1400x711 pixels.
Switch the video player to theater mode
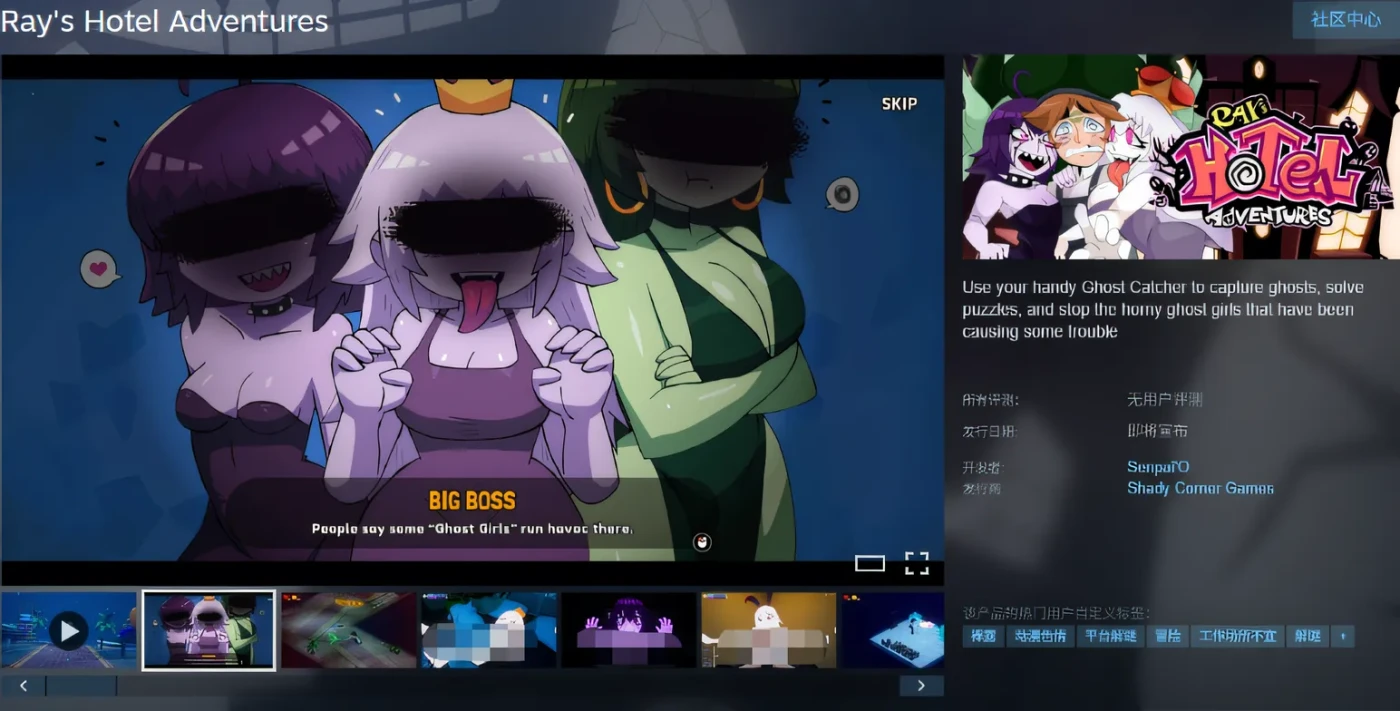coord(870,563)
